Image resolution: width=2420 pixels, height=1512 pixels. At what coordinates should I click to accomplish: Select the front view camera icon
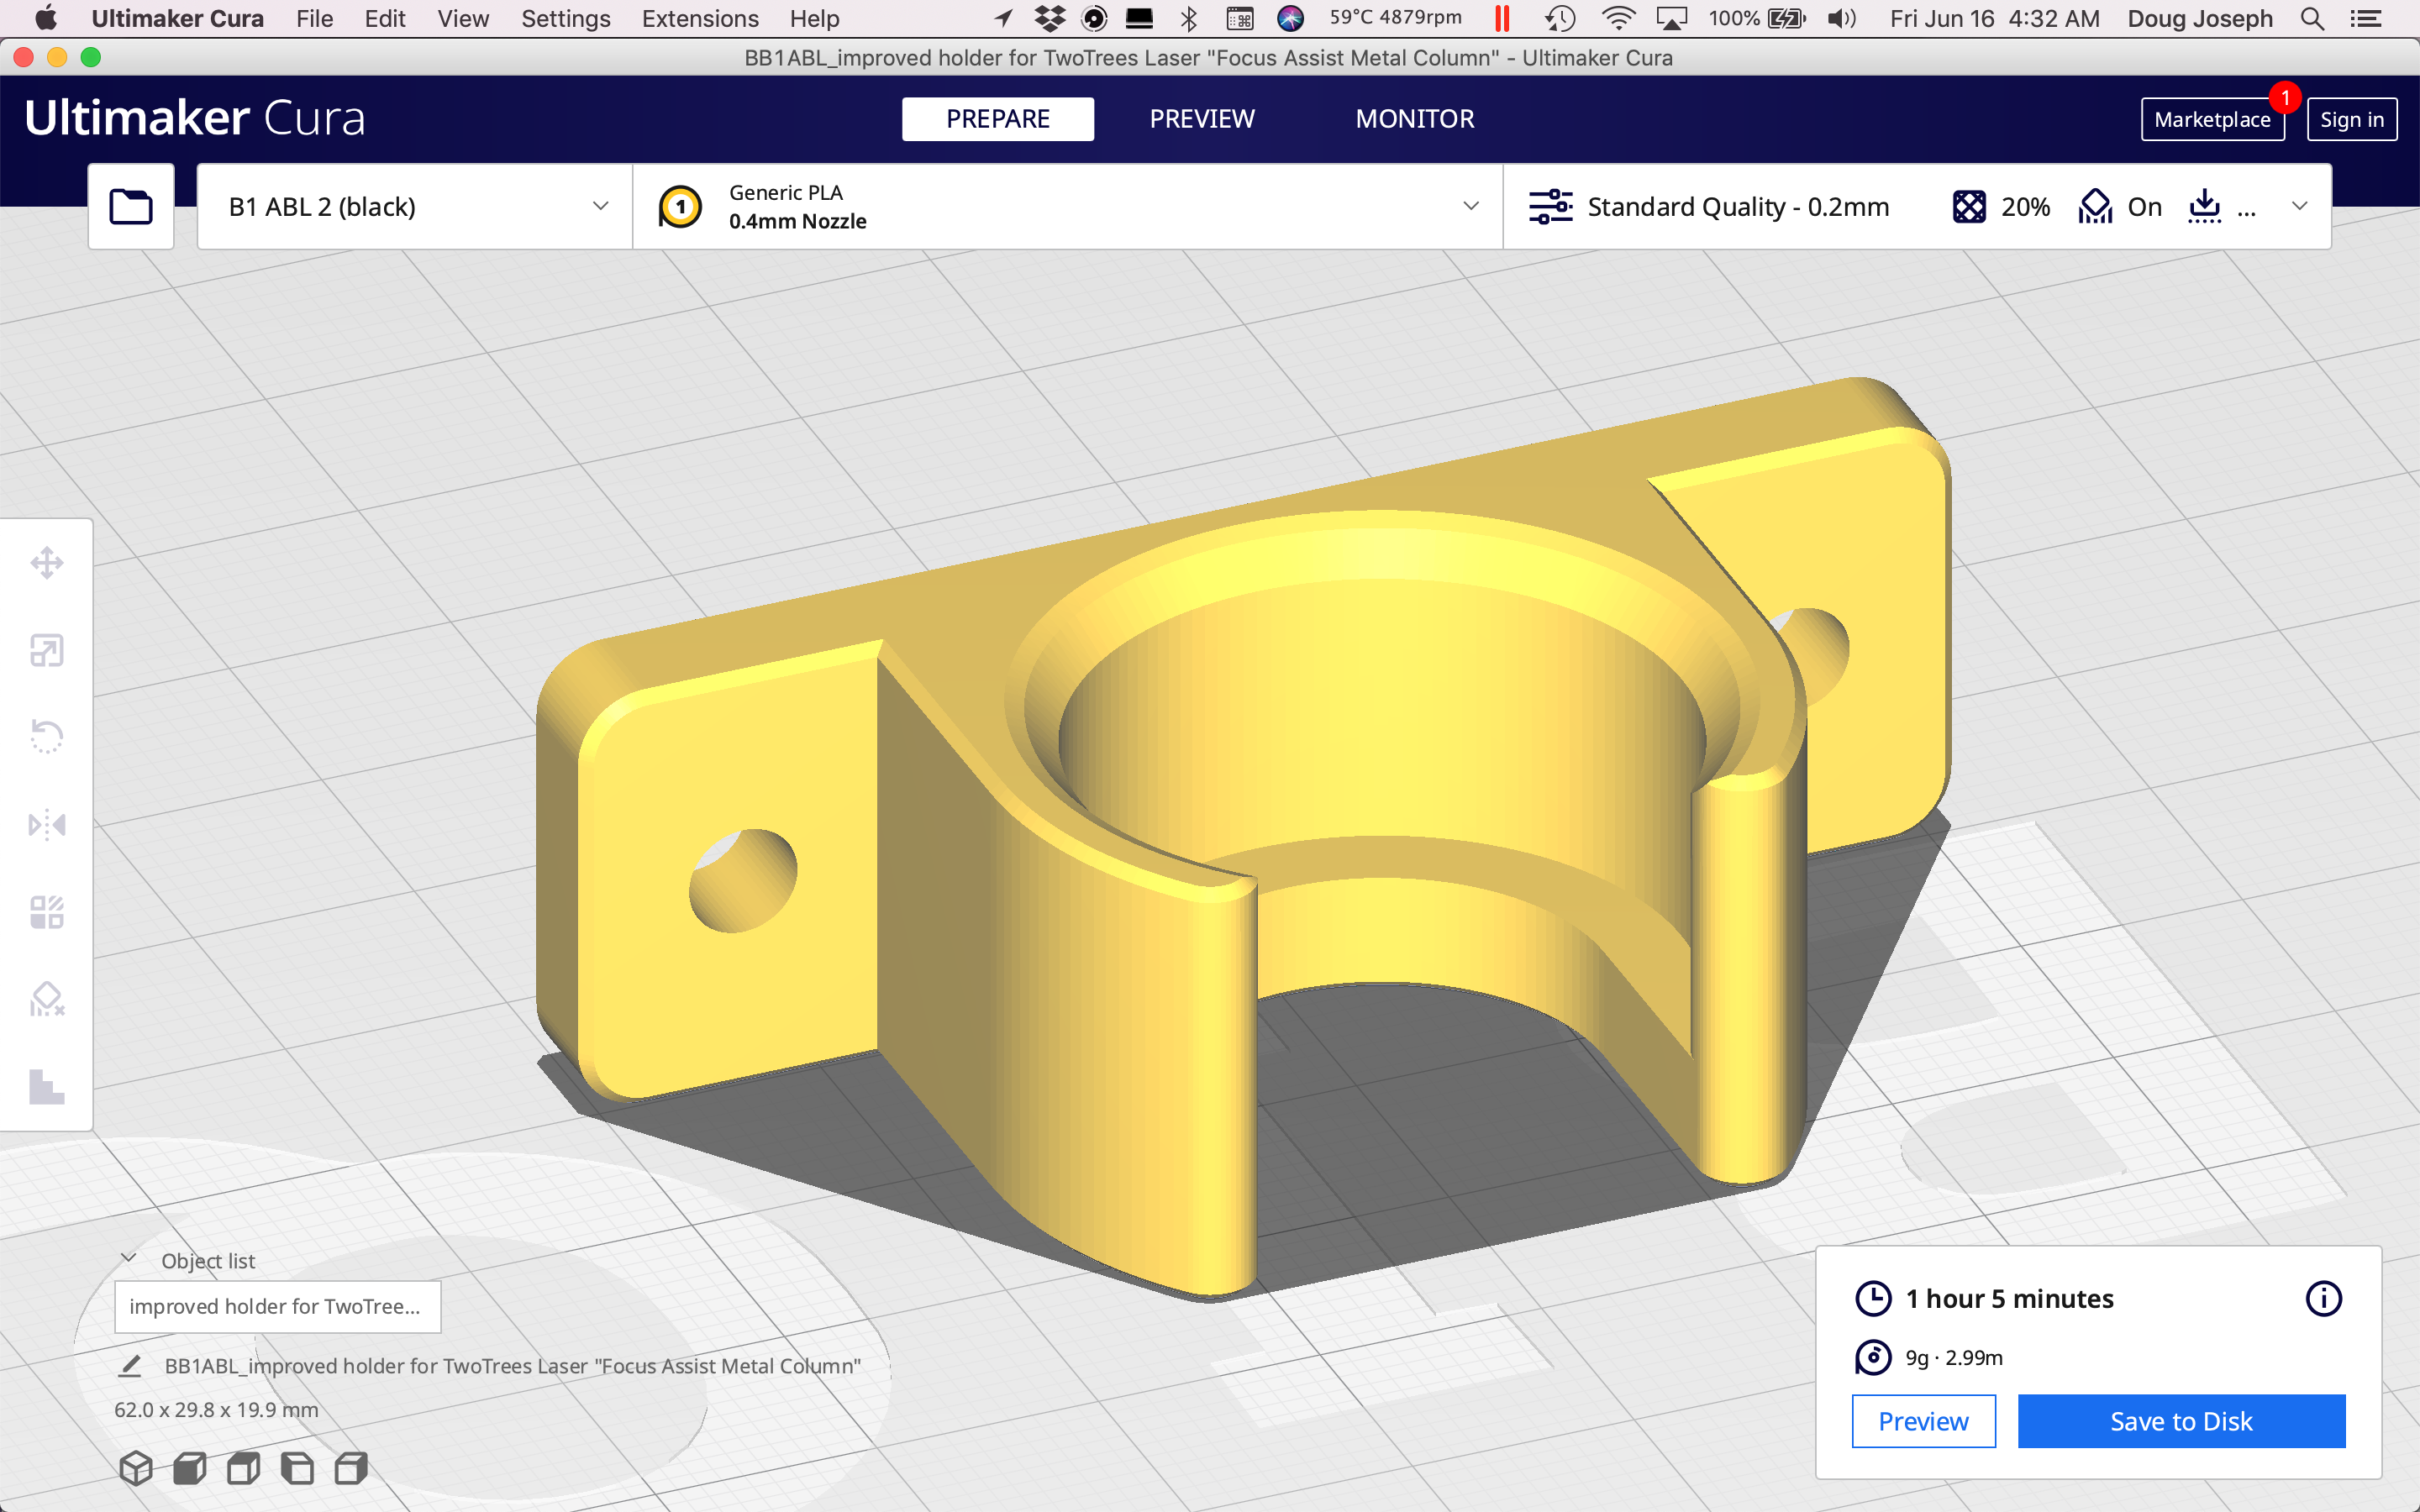click(x=190, y=1468)
